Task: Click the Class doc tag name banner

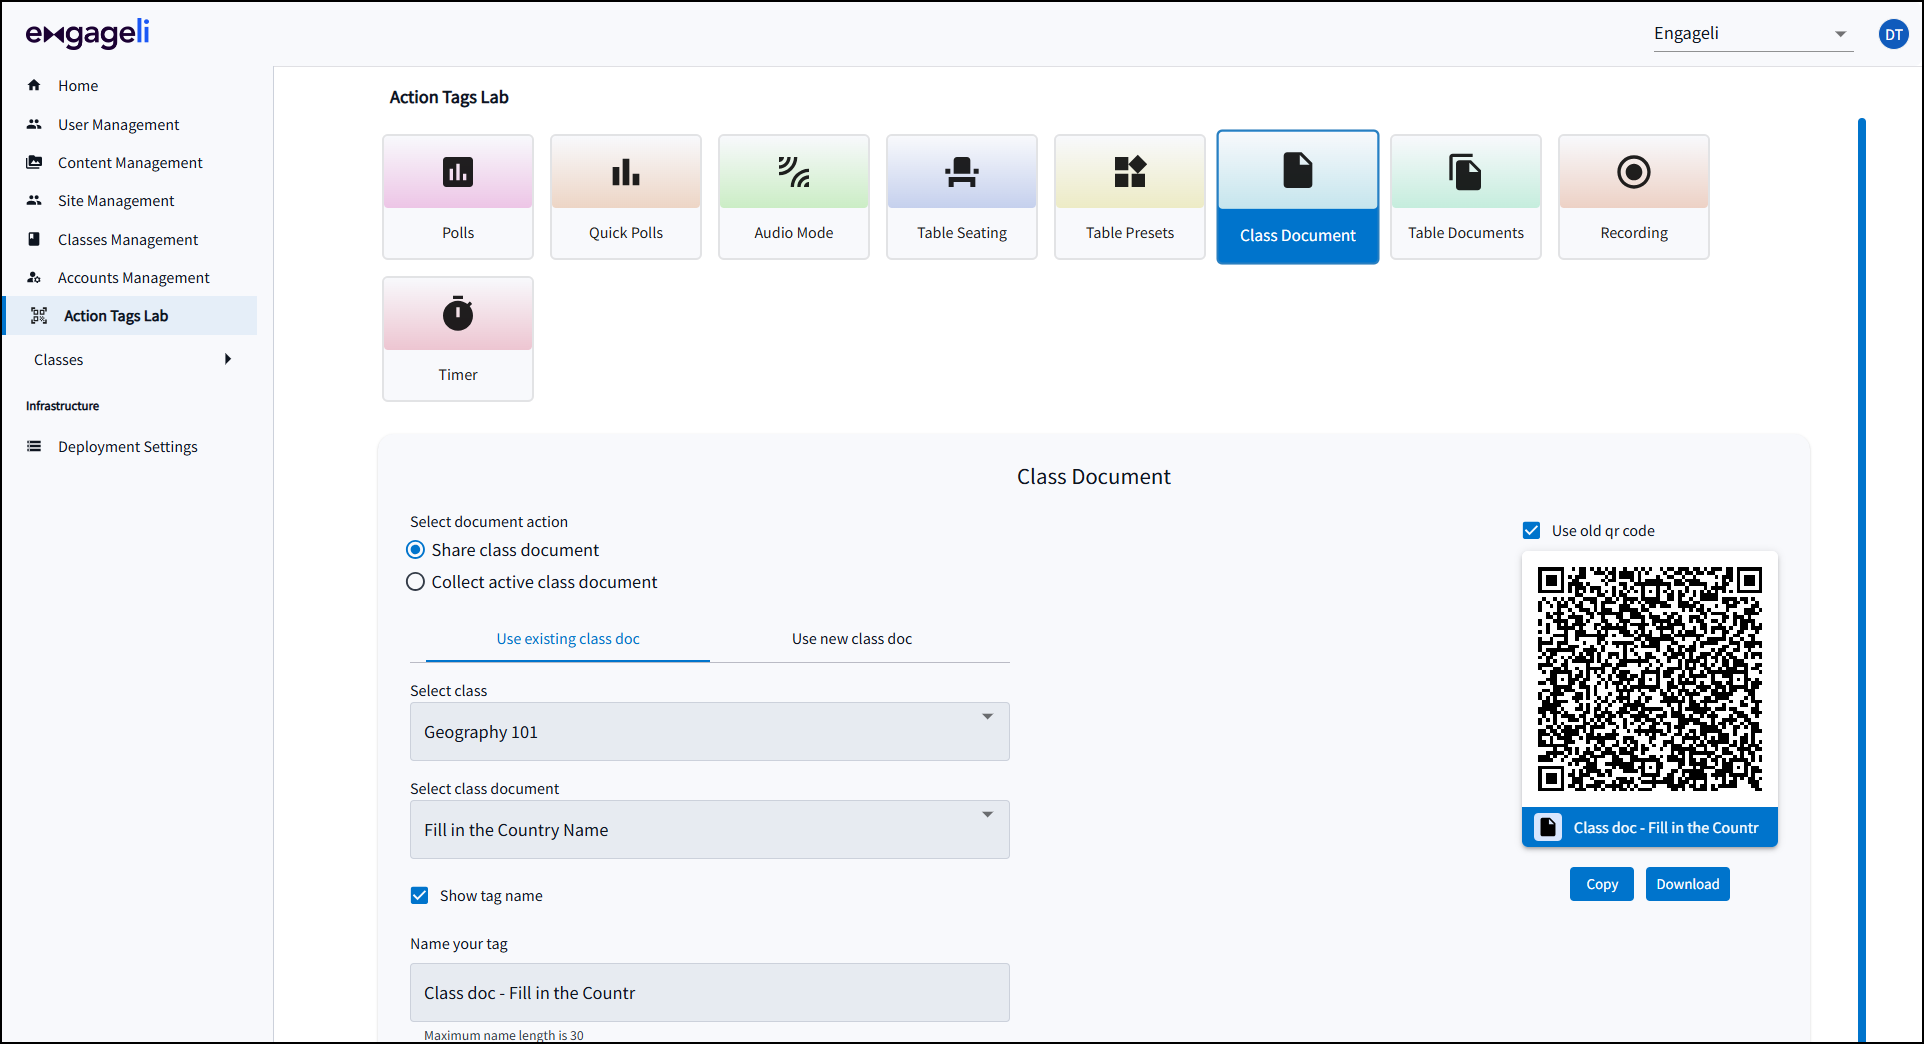Action: click(1650, 827)
